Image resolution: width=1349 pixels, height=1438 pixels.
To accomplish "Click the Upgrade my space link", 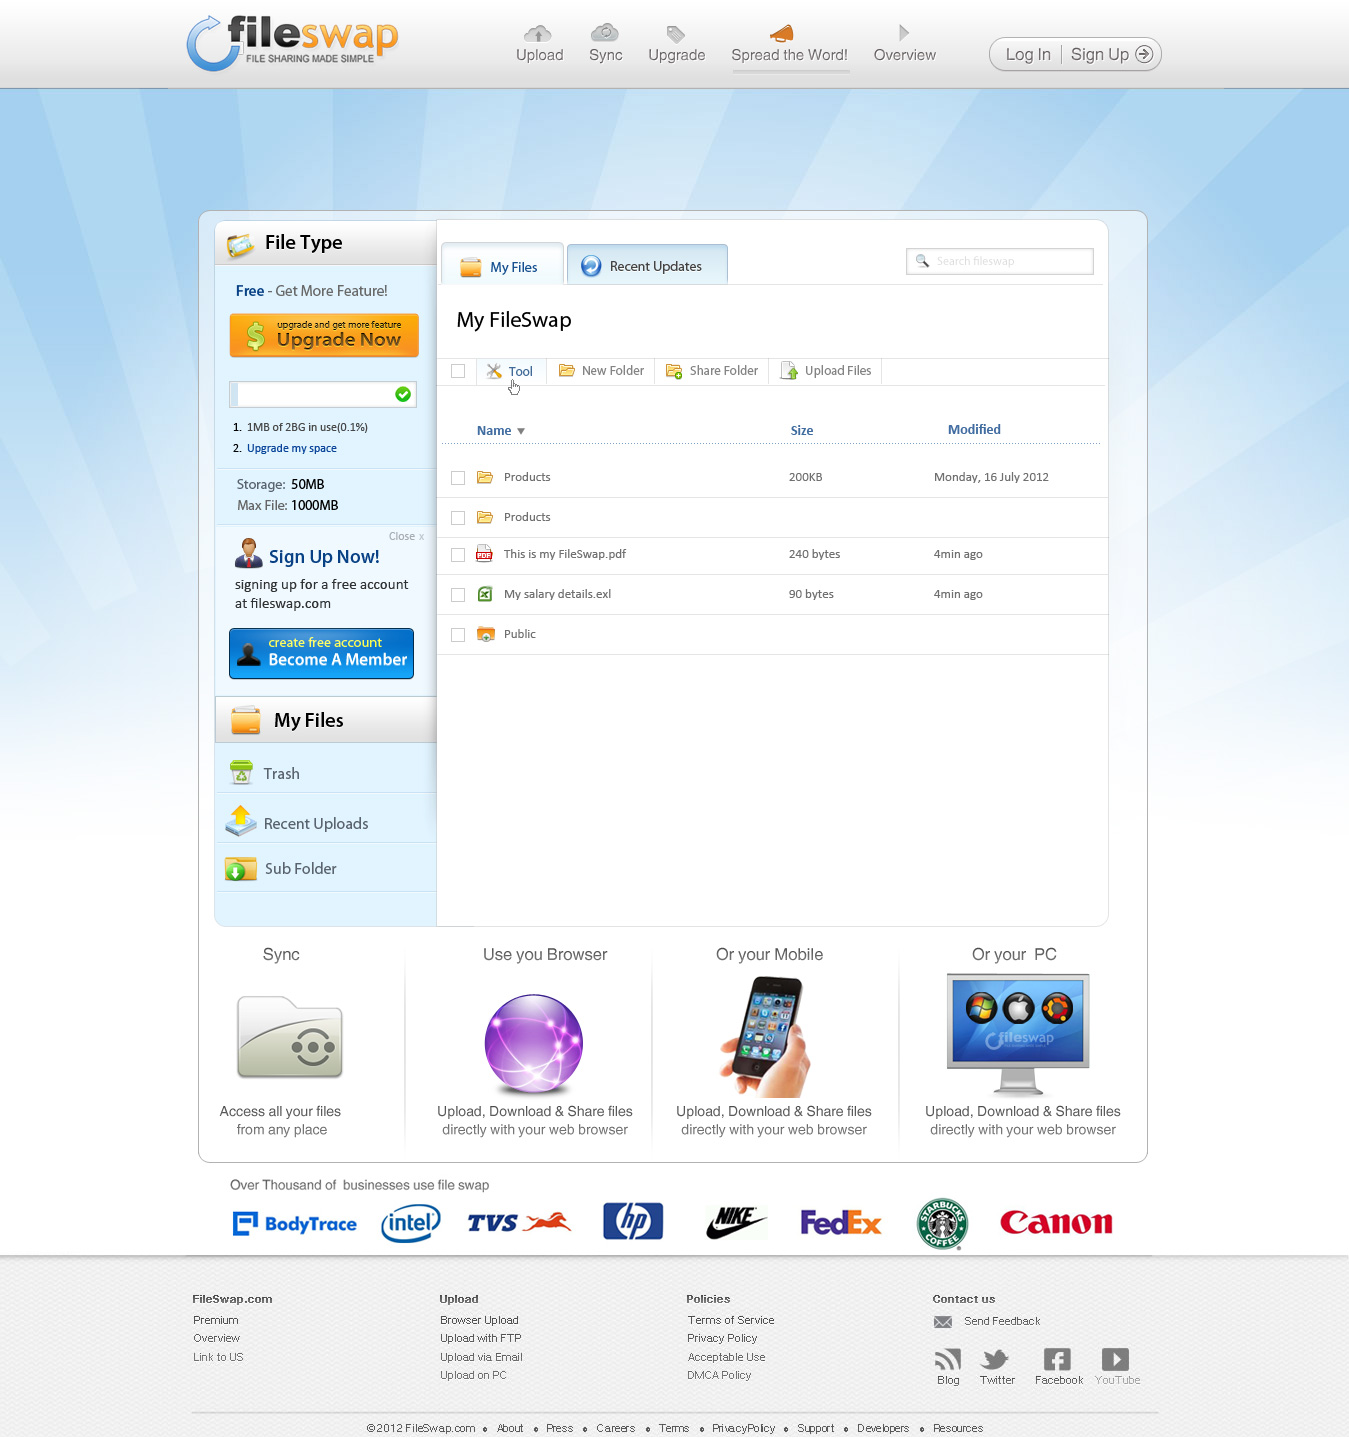I will [292, 449].
